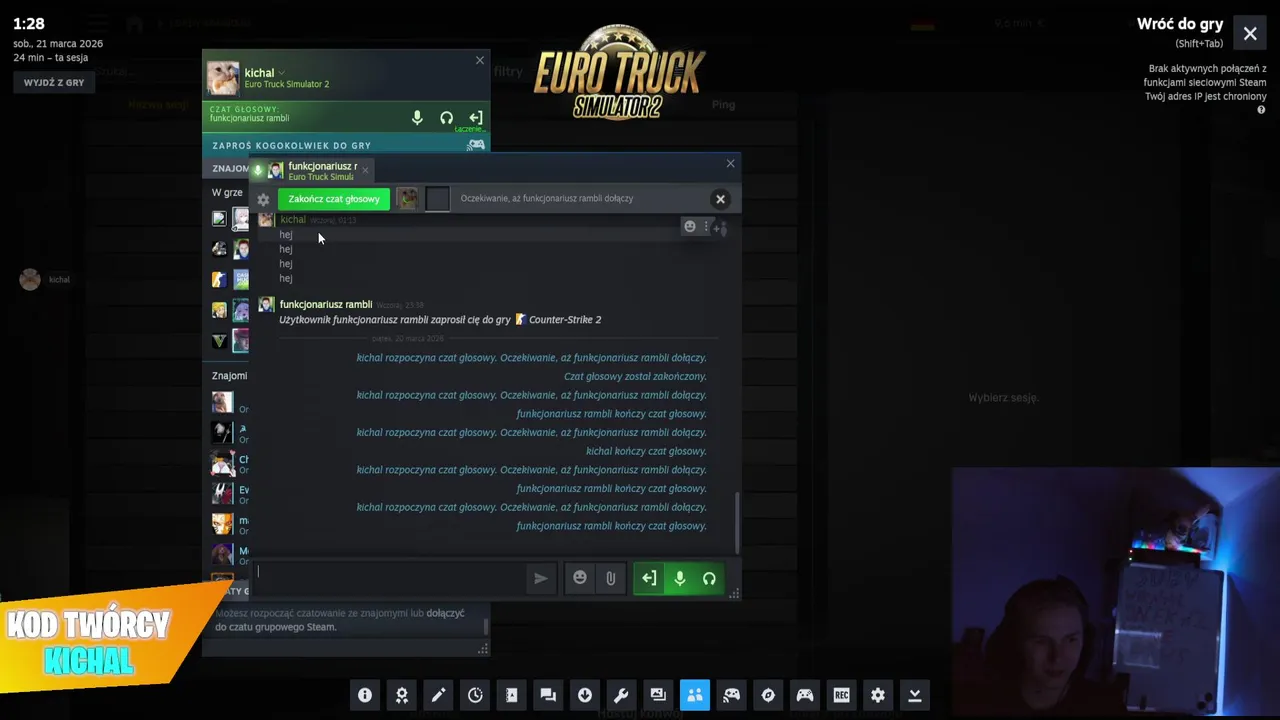
Task: Open more options dots on kichal's message
Action: [706, 227]
